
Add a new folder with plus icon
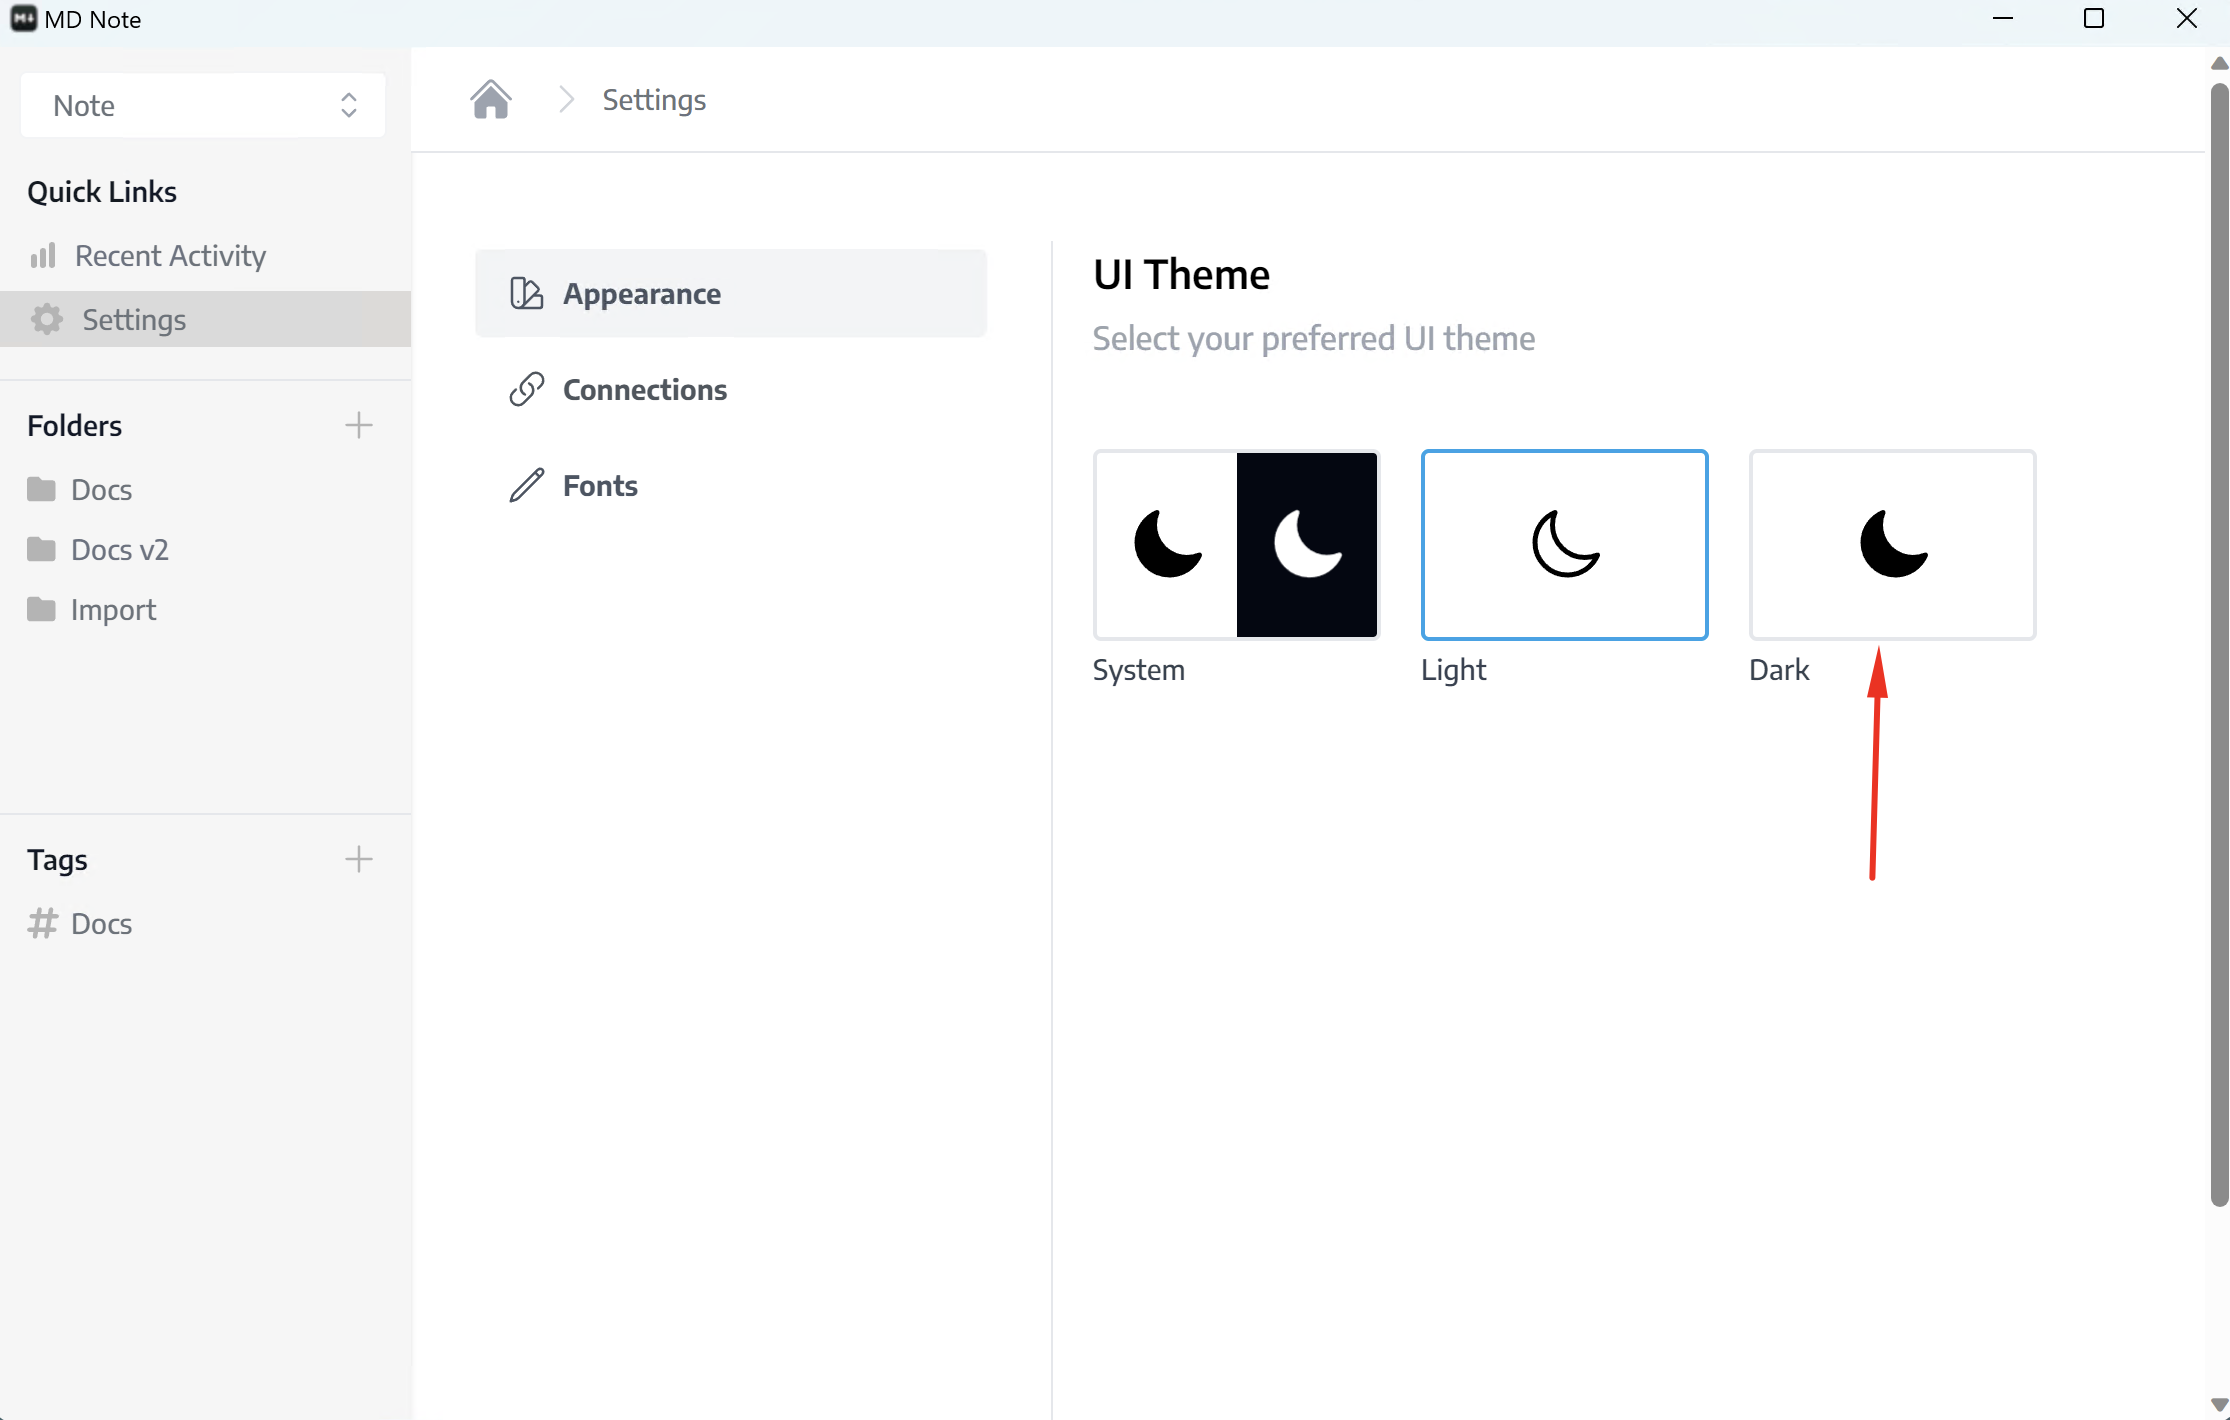coord(358,425)
